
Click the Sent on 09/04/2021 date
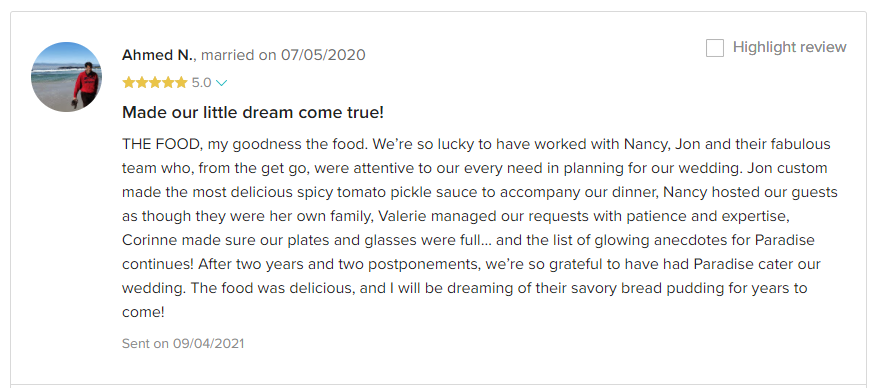coord(183,343)
